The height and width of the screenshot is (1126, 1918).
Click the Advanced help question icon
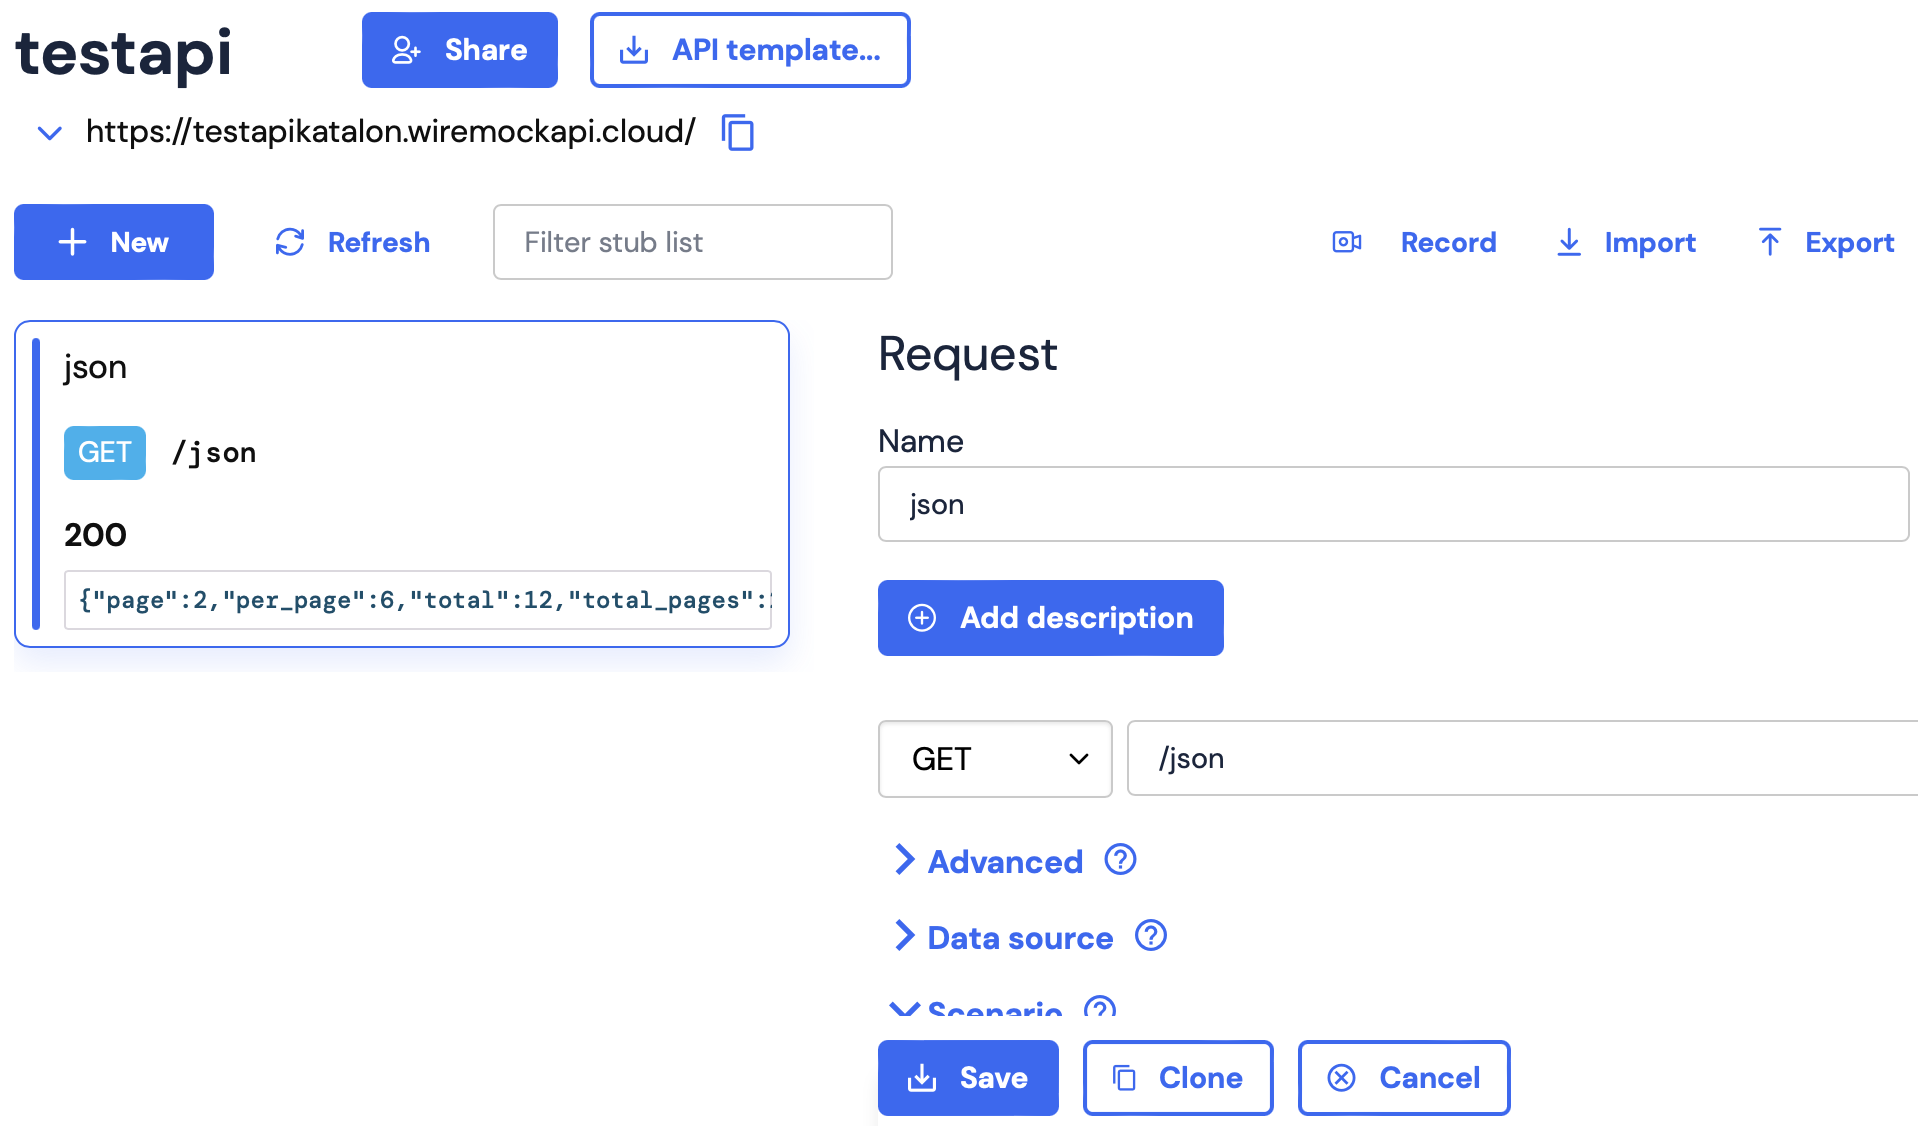click(x=1120, y=860)
